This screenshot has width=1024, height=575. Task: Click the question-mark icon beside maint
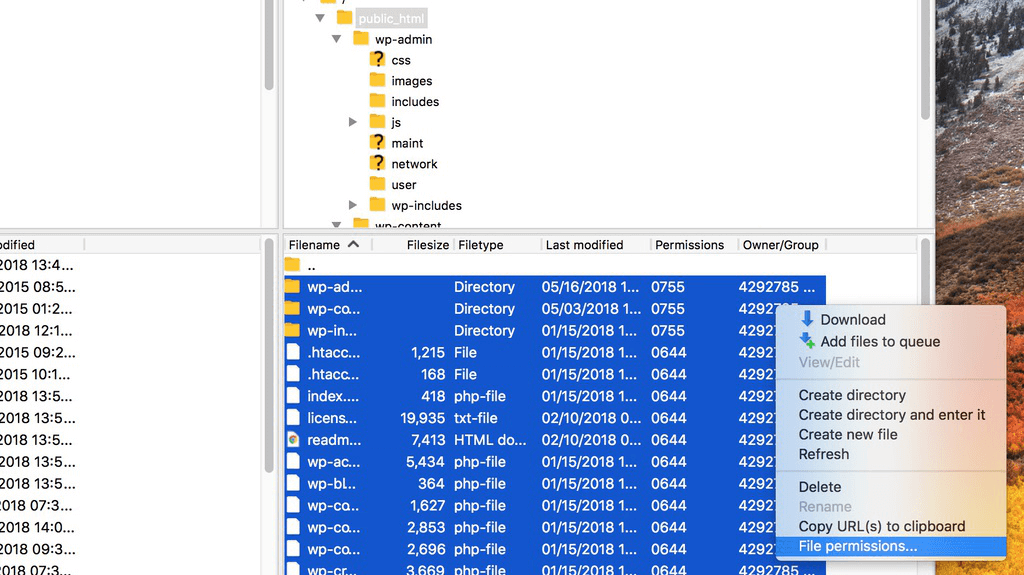click(377, 142)
